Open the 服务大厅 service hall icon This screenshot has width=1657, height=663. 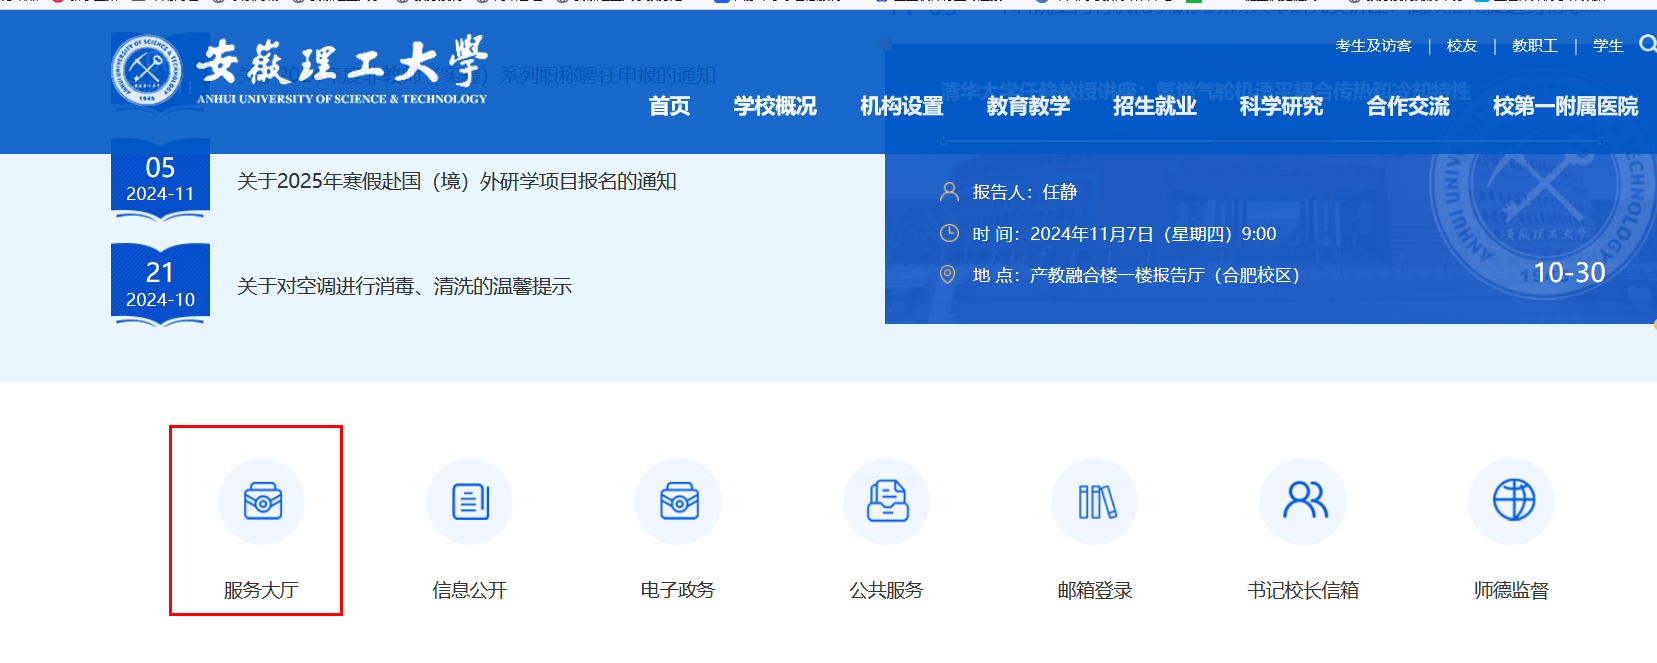pyautogui.click(x=262, y=501)
